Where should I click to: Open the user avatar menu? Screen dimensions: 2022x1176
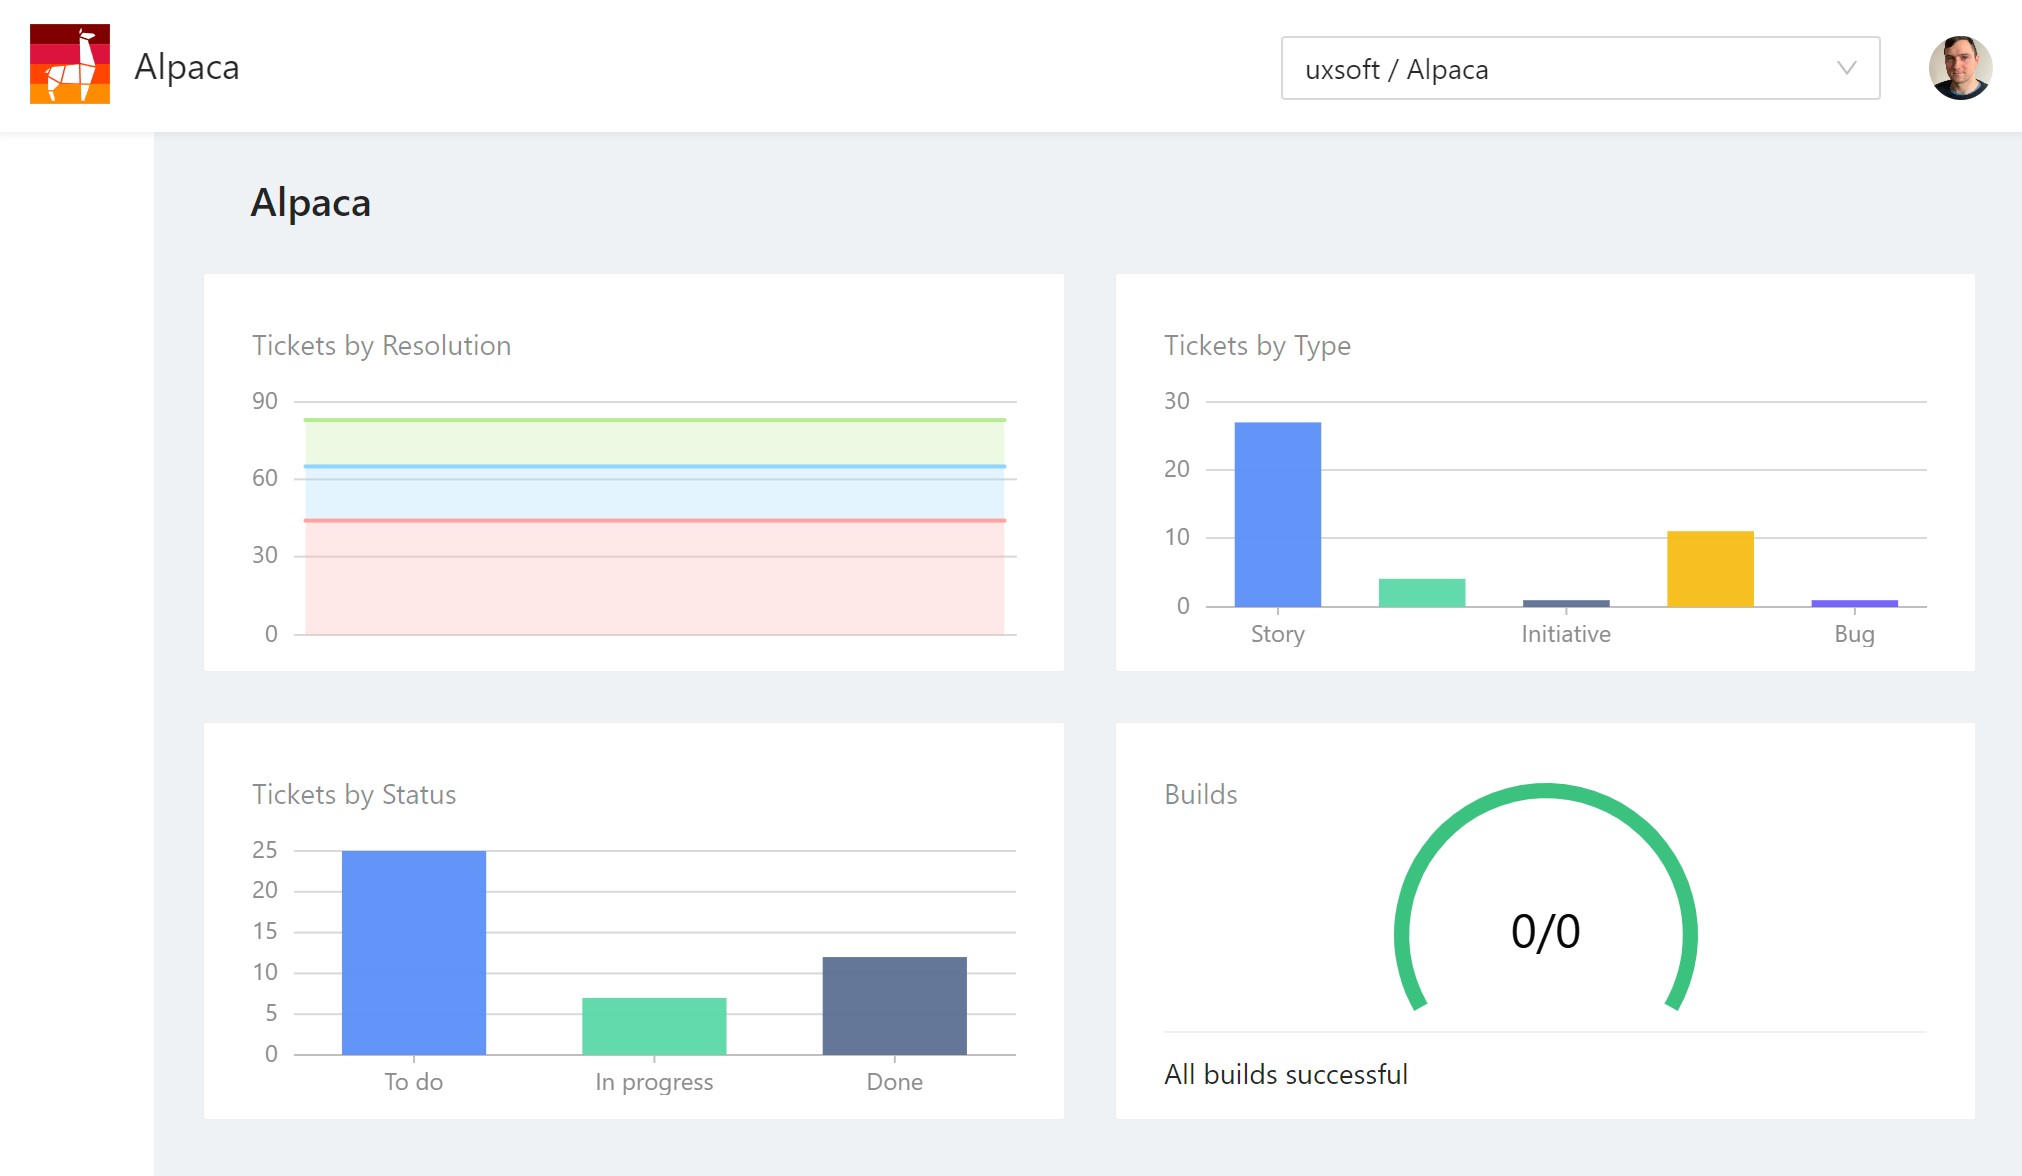click(1959, 68)
